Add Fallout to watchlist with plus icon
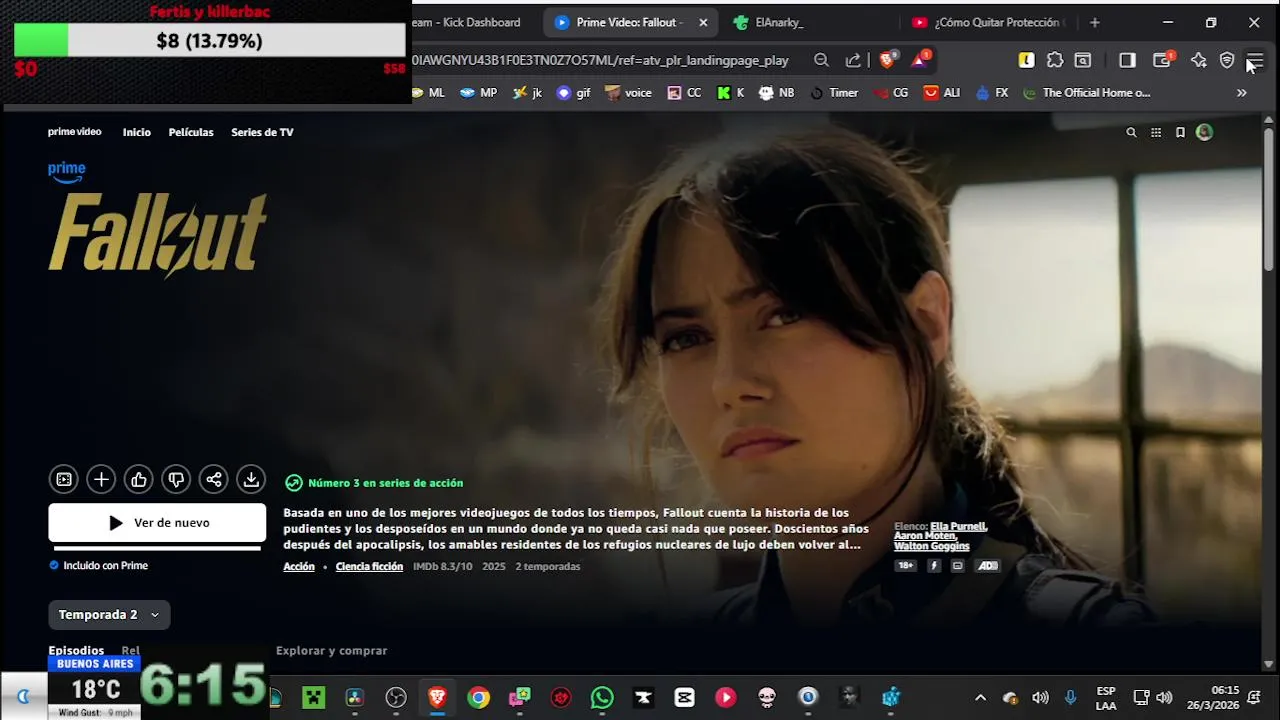 (x=101, y=480)
